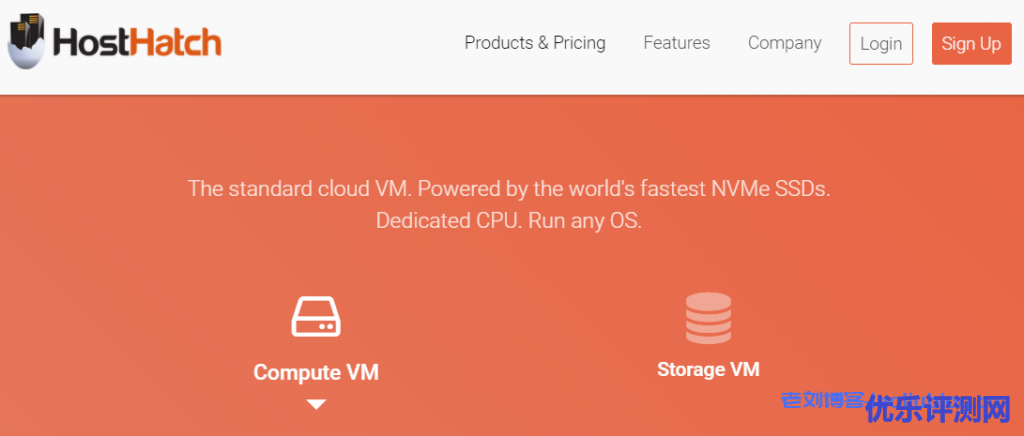Click the white arrow under Compute VM

click(x=316, y=404)
